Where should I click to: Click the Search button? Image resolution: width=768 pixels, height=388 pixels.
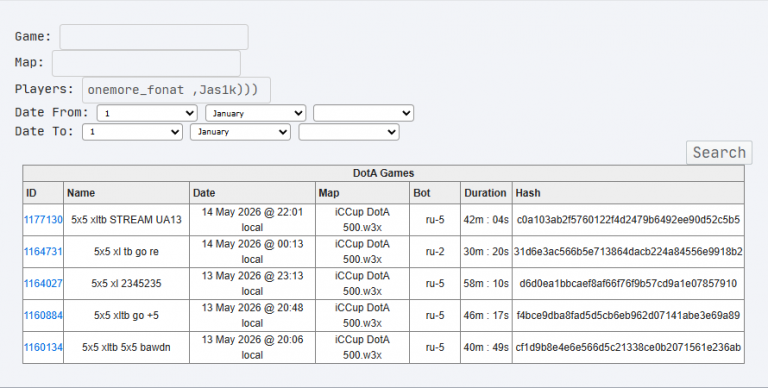[719, 152]
